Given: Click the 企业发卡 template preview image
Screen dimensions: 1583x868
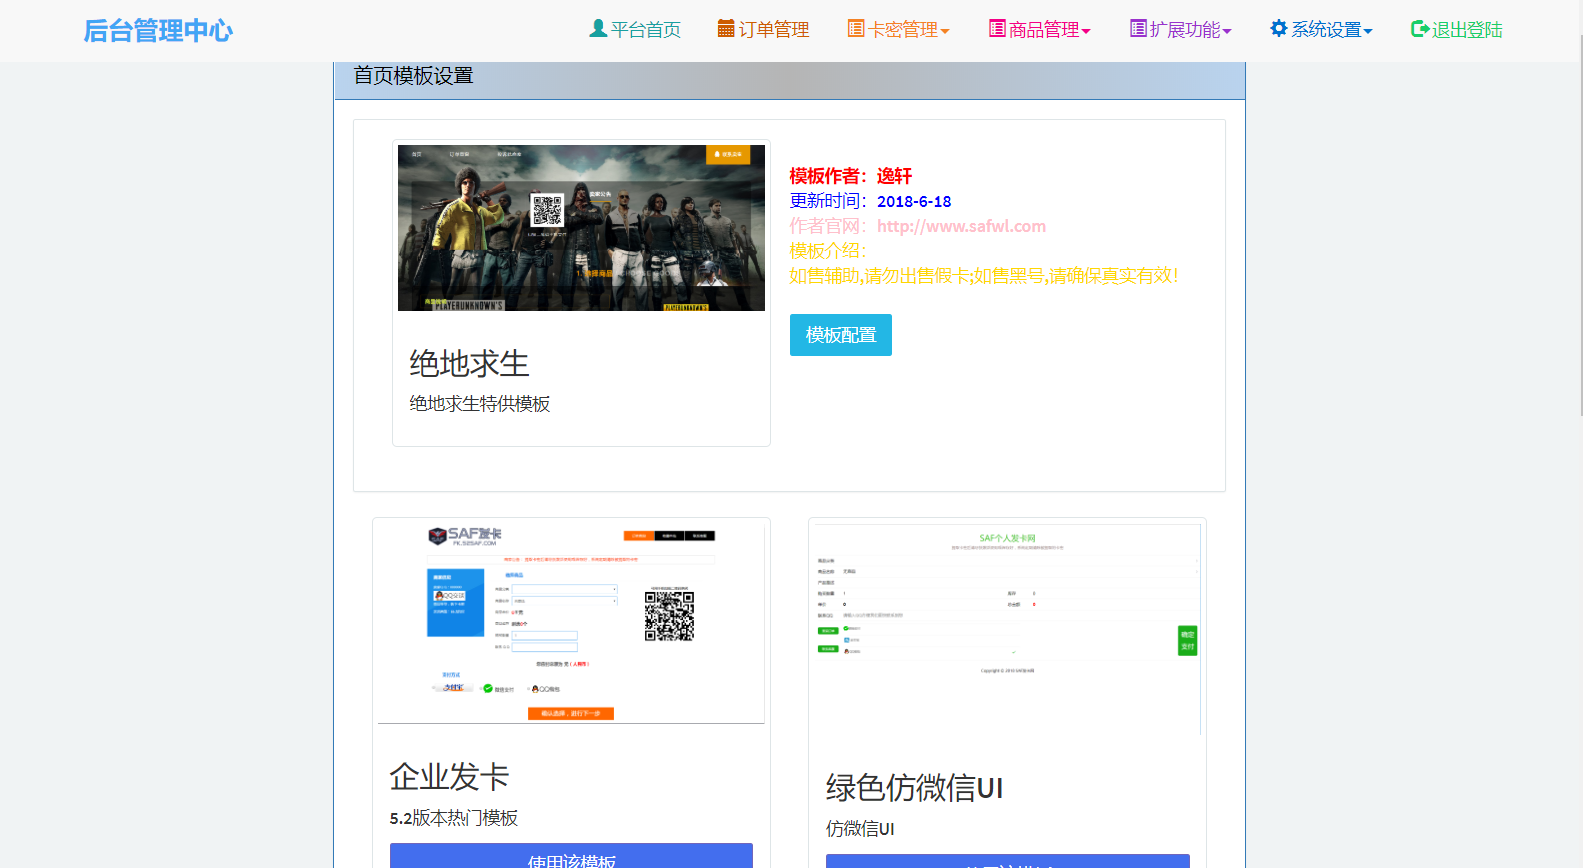Looking at the screenshot, I should [571, 623].
